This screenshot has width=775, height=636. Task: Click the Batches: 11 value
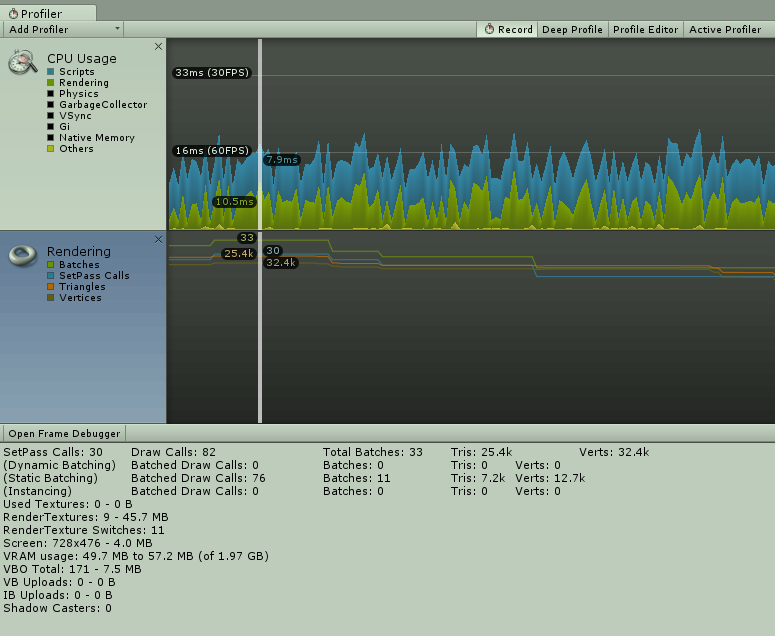[x=357, y=478]
